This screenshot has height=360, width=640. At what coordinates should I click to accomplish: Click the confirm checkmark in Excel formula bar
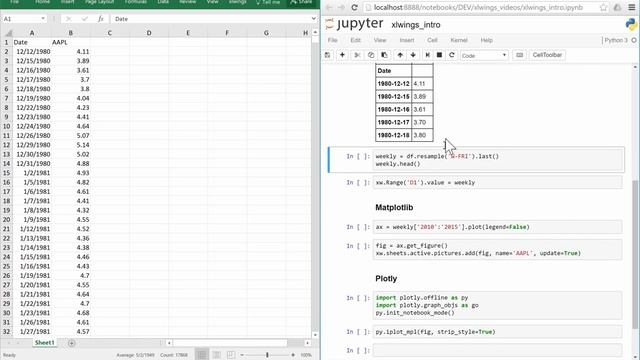click(84, 19)
